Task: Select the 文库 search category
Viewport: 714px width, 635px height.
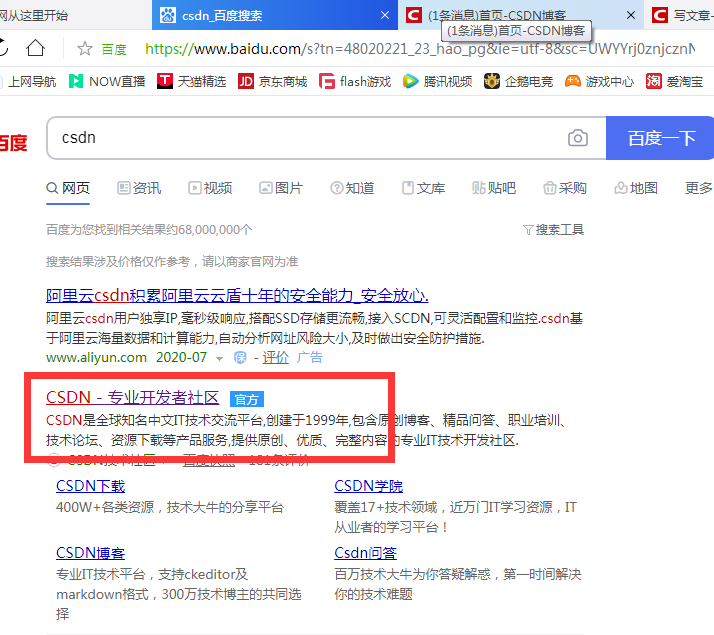Action: click(423, 188)
